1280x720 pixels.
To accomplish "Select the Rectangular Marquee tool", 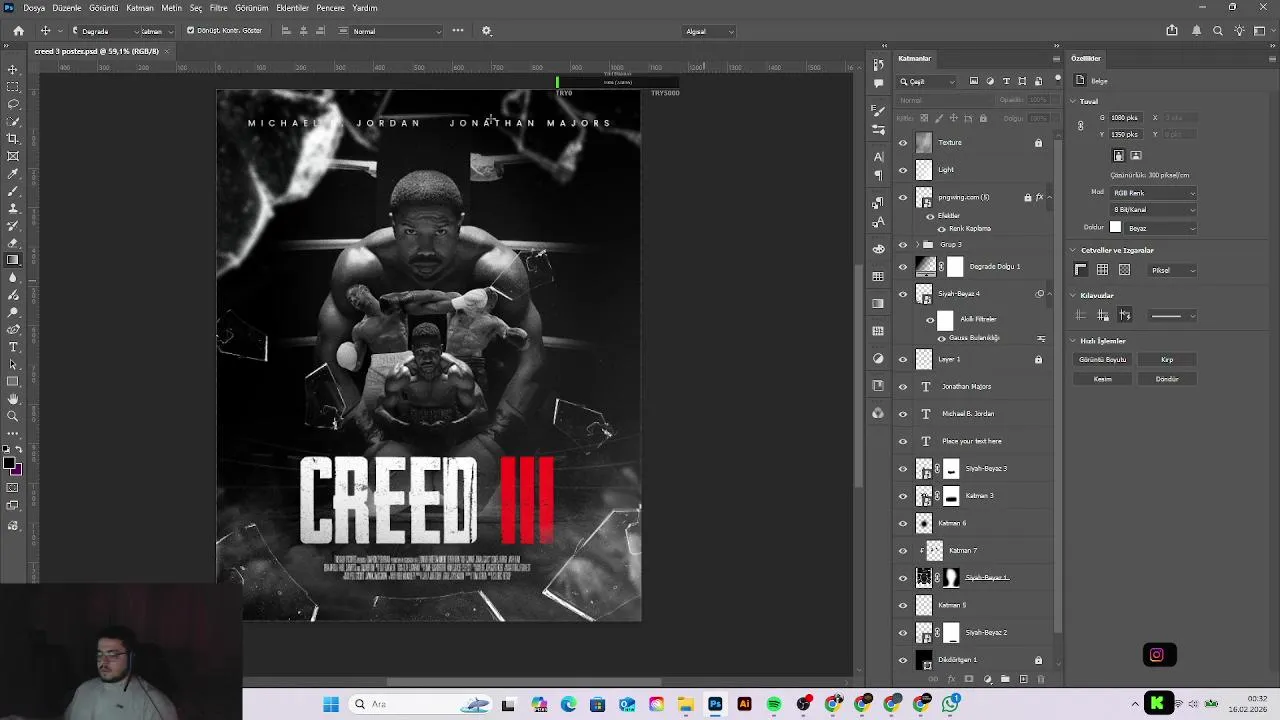I will coord(13,87).
